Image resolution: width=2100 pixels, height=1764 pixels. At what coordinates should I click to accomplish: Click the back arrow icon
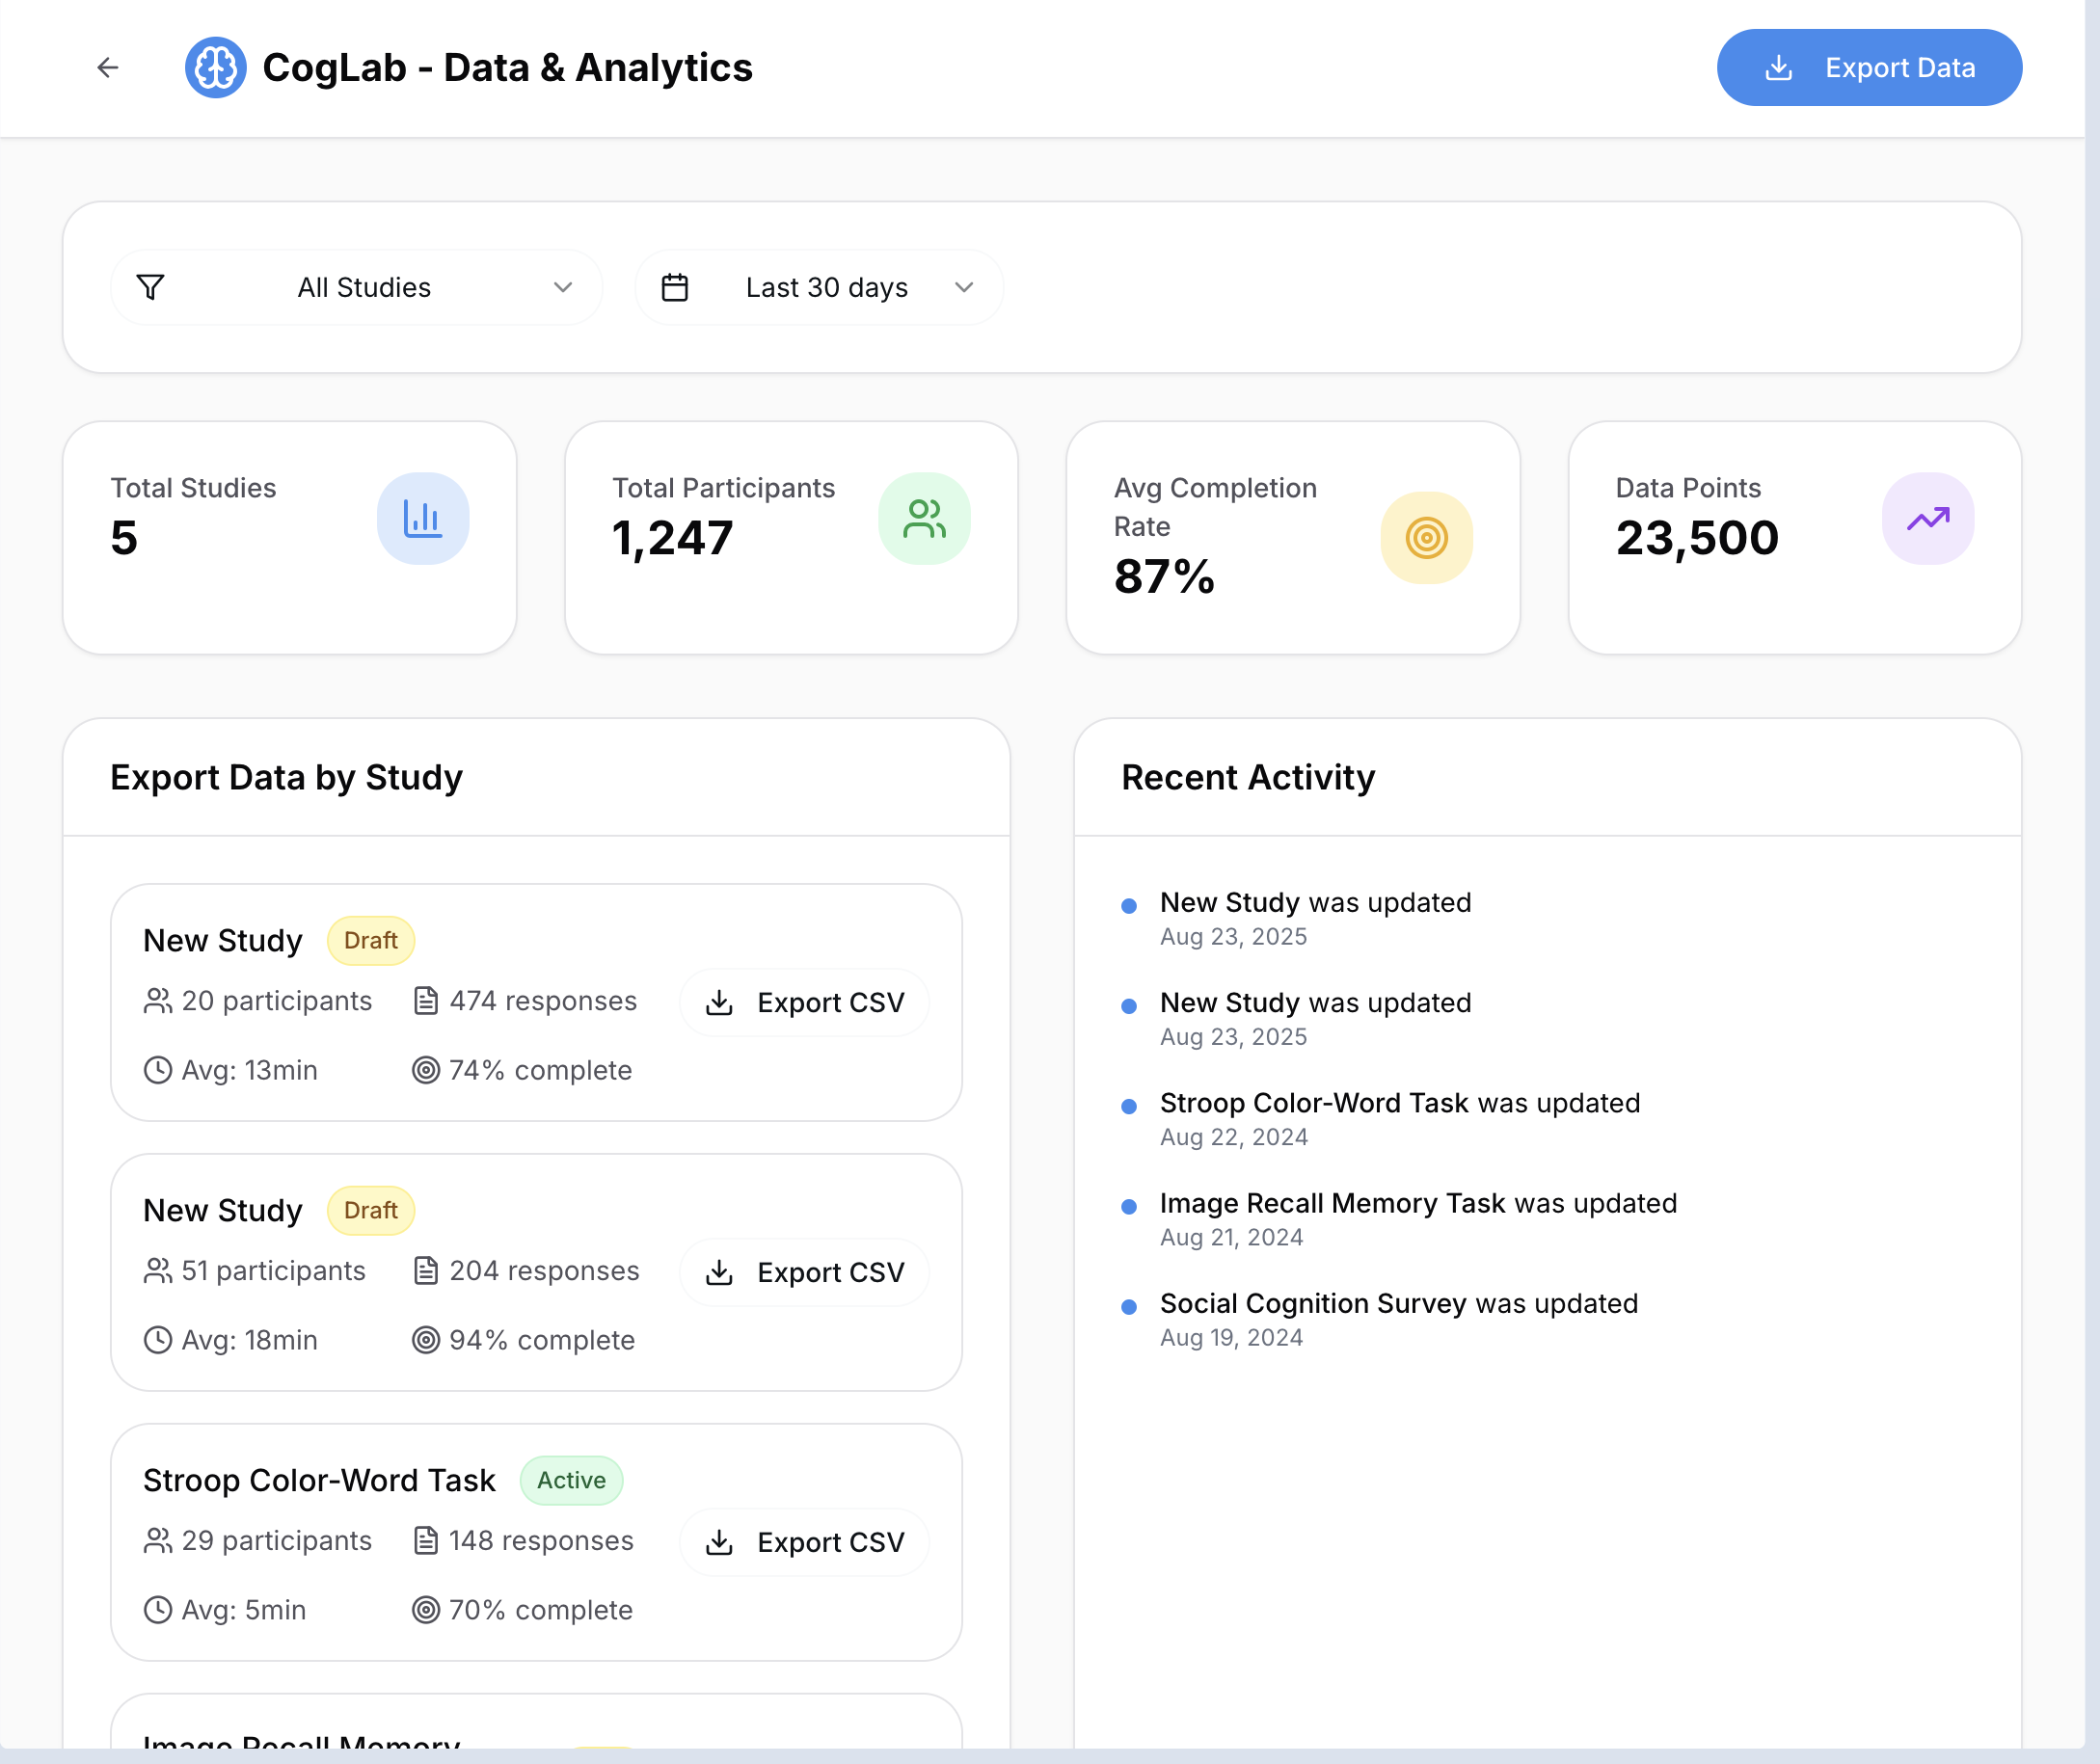(108, 67)
